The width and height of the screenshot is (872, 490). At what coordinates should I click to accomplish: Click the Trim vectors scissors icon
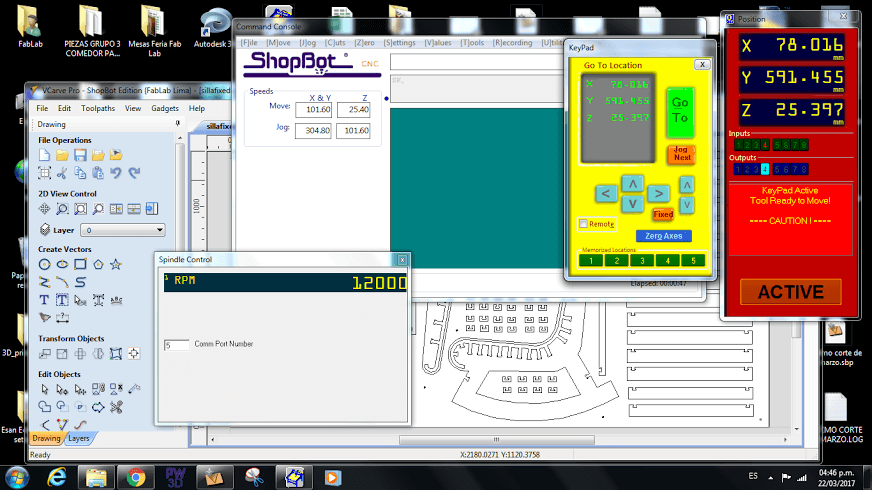116,407
